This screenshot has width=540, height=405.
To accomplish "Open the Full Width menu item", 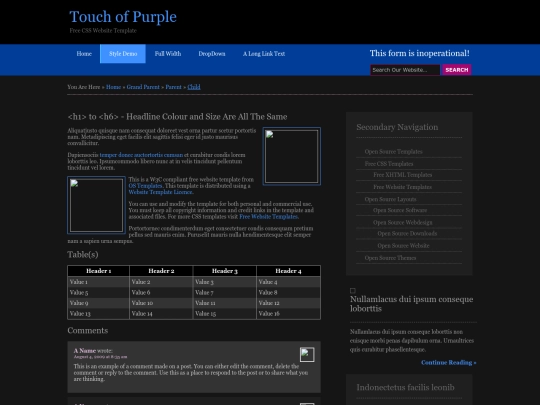I will click(x=168, y=54).
